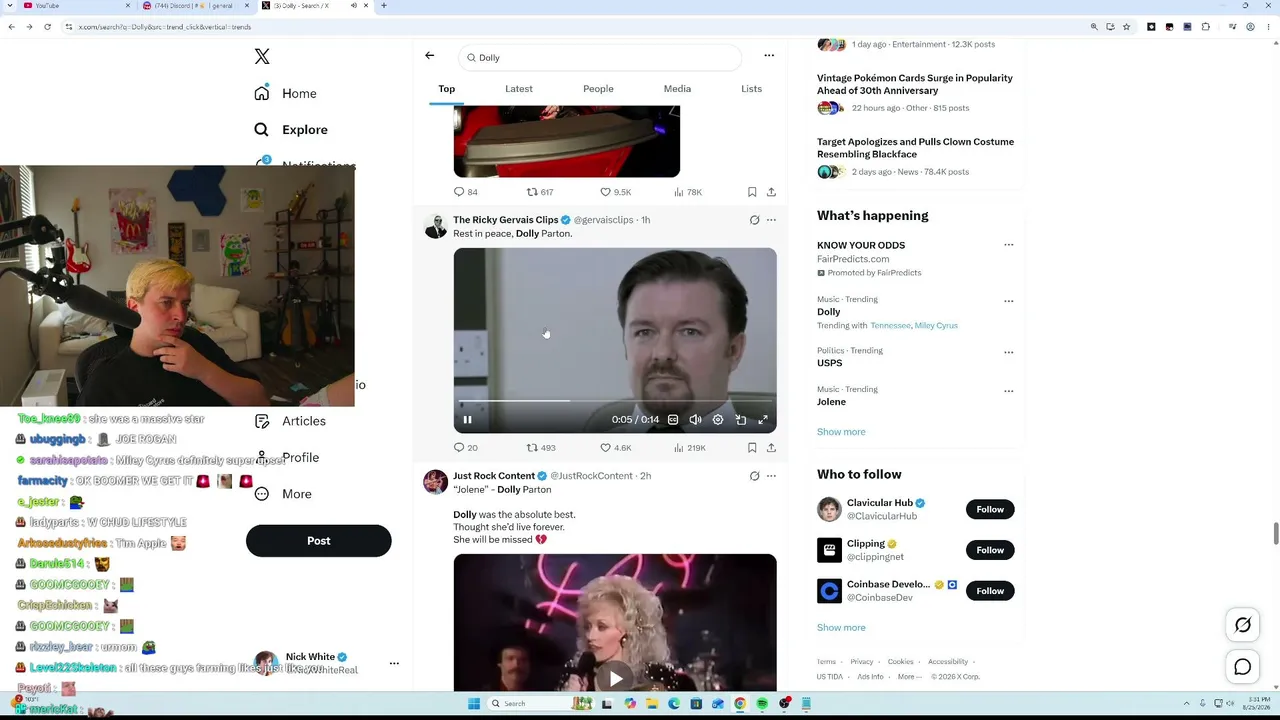
Task: Open the search settings three-dot menu
Action: click(769, 56)
